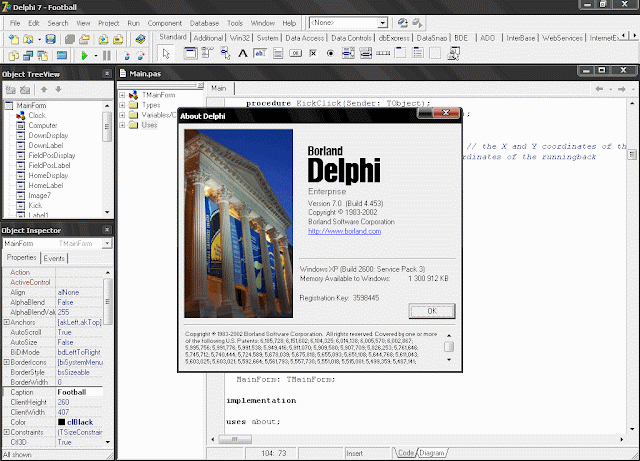
Task: Switch to Events tab in Object Inspector
Action: pos(54,258)
